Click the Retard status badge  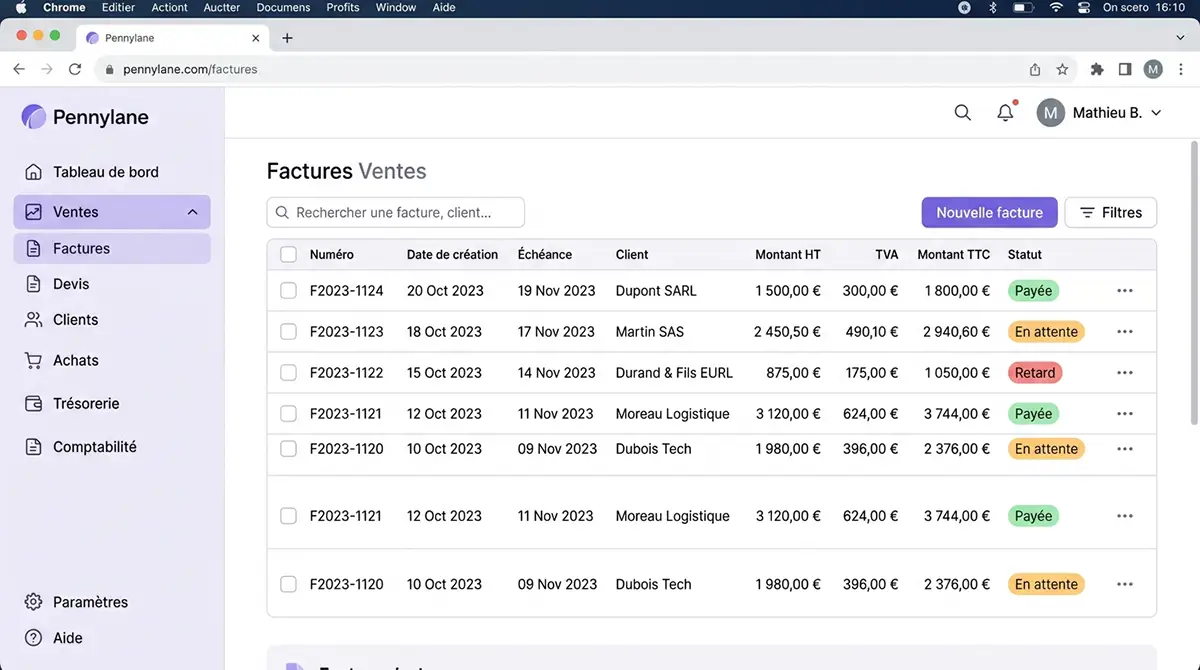[1035, 373]
